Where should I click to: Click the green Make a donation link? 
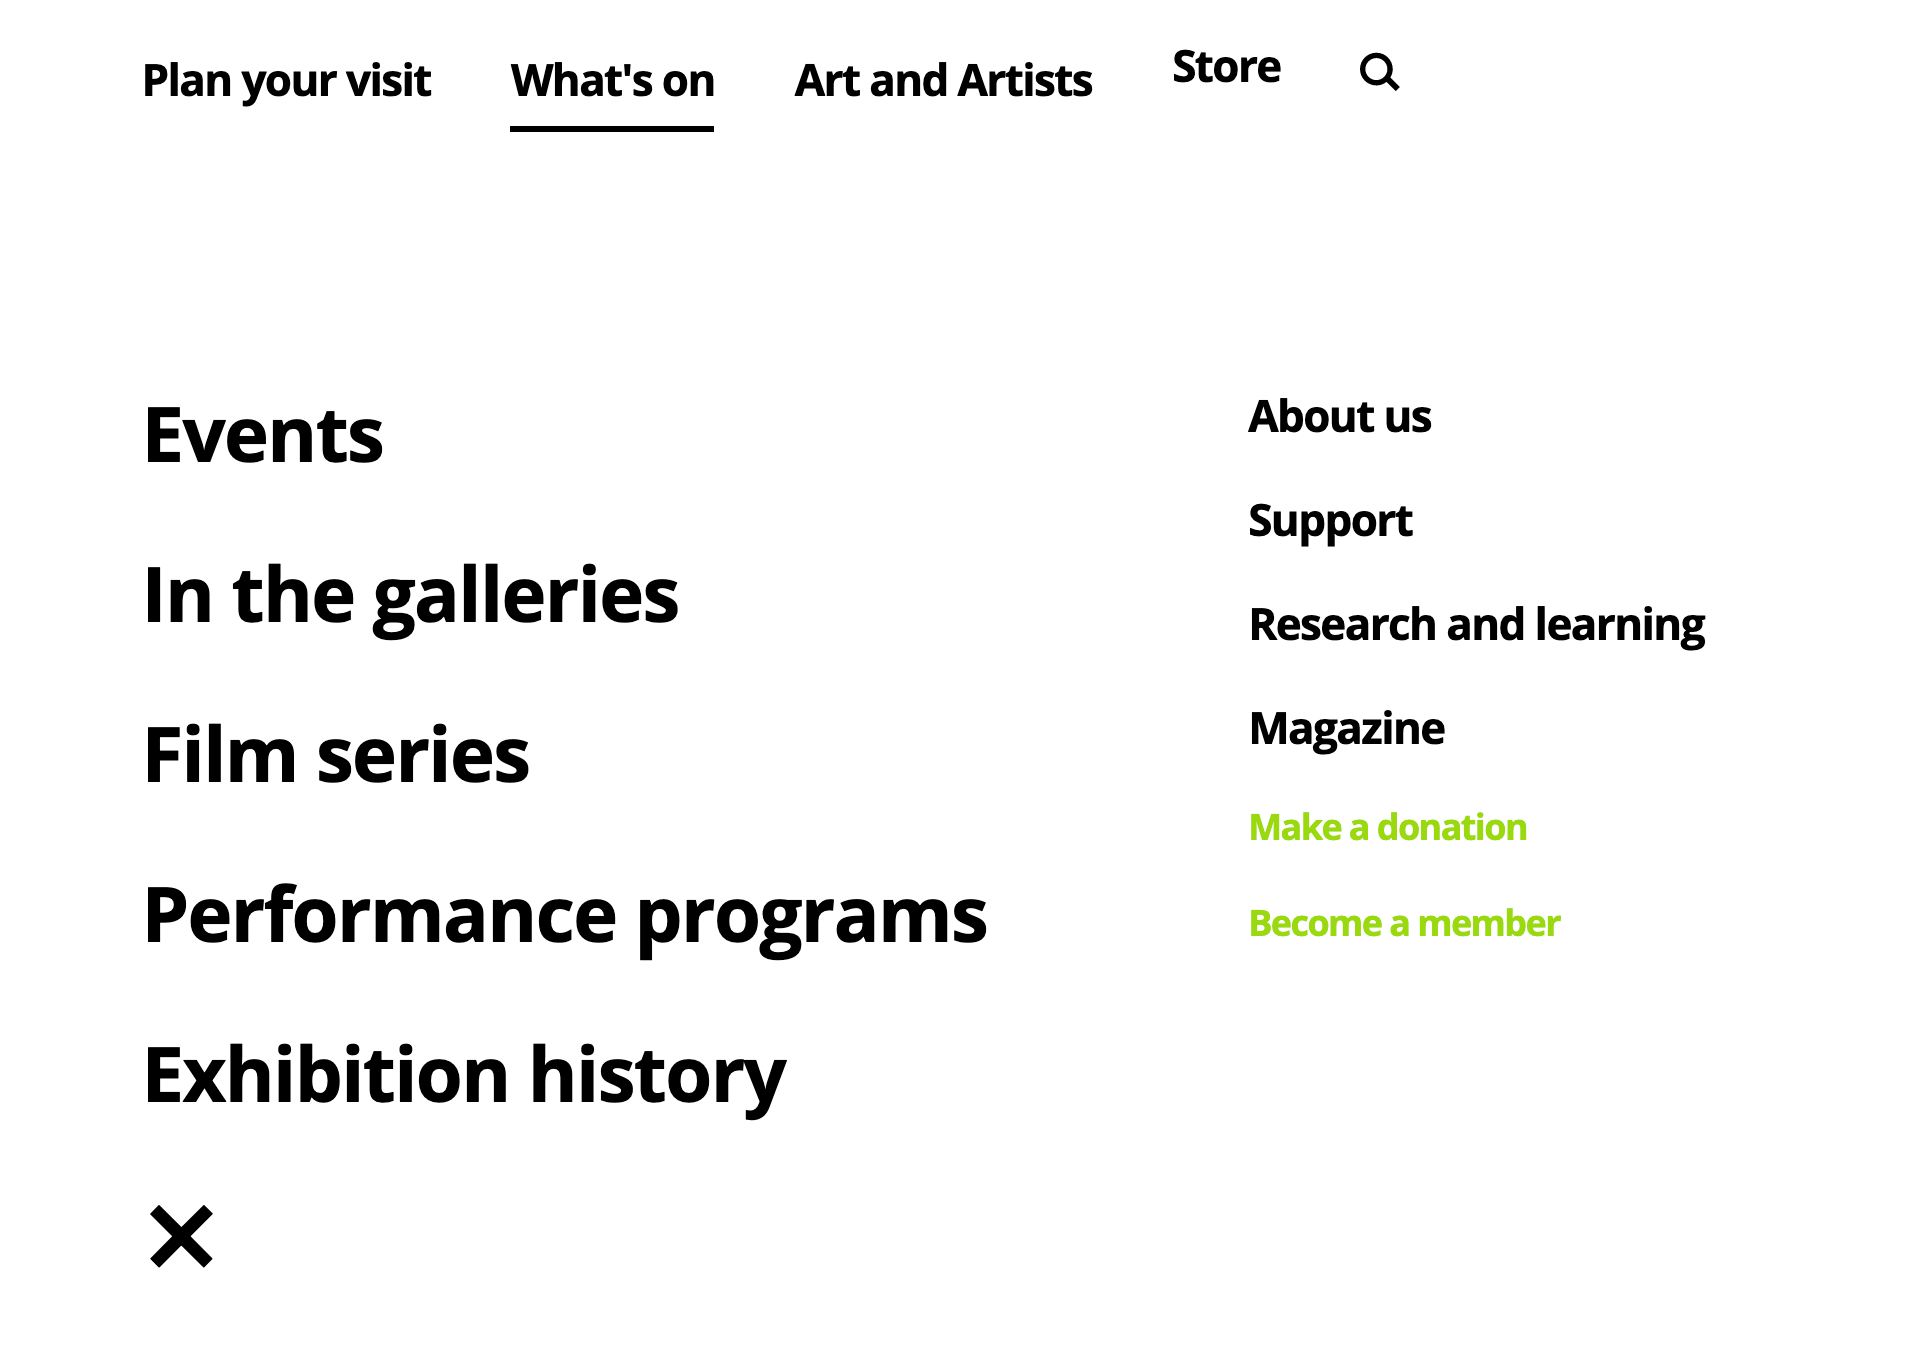1388,828
